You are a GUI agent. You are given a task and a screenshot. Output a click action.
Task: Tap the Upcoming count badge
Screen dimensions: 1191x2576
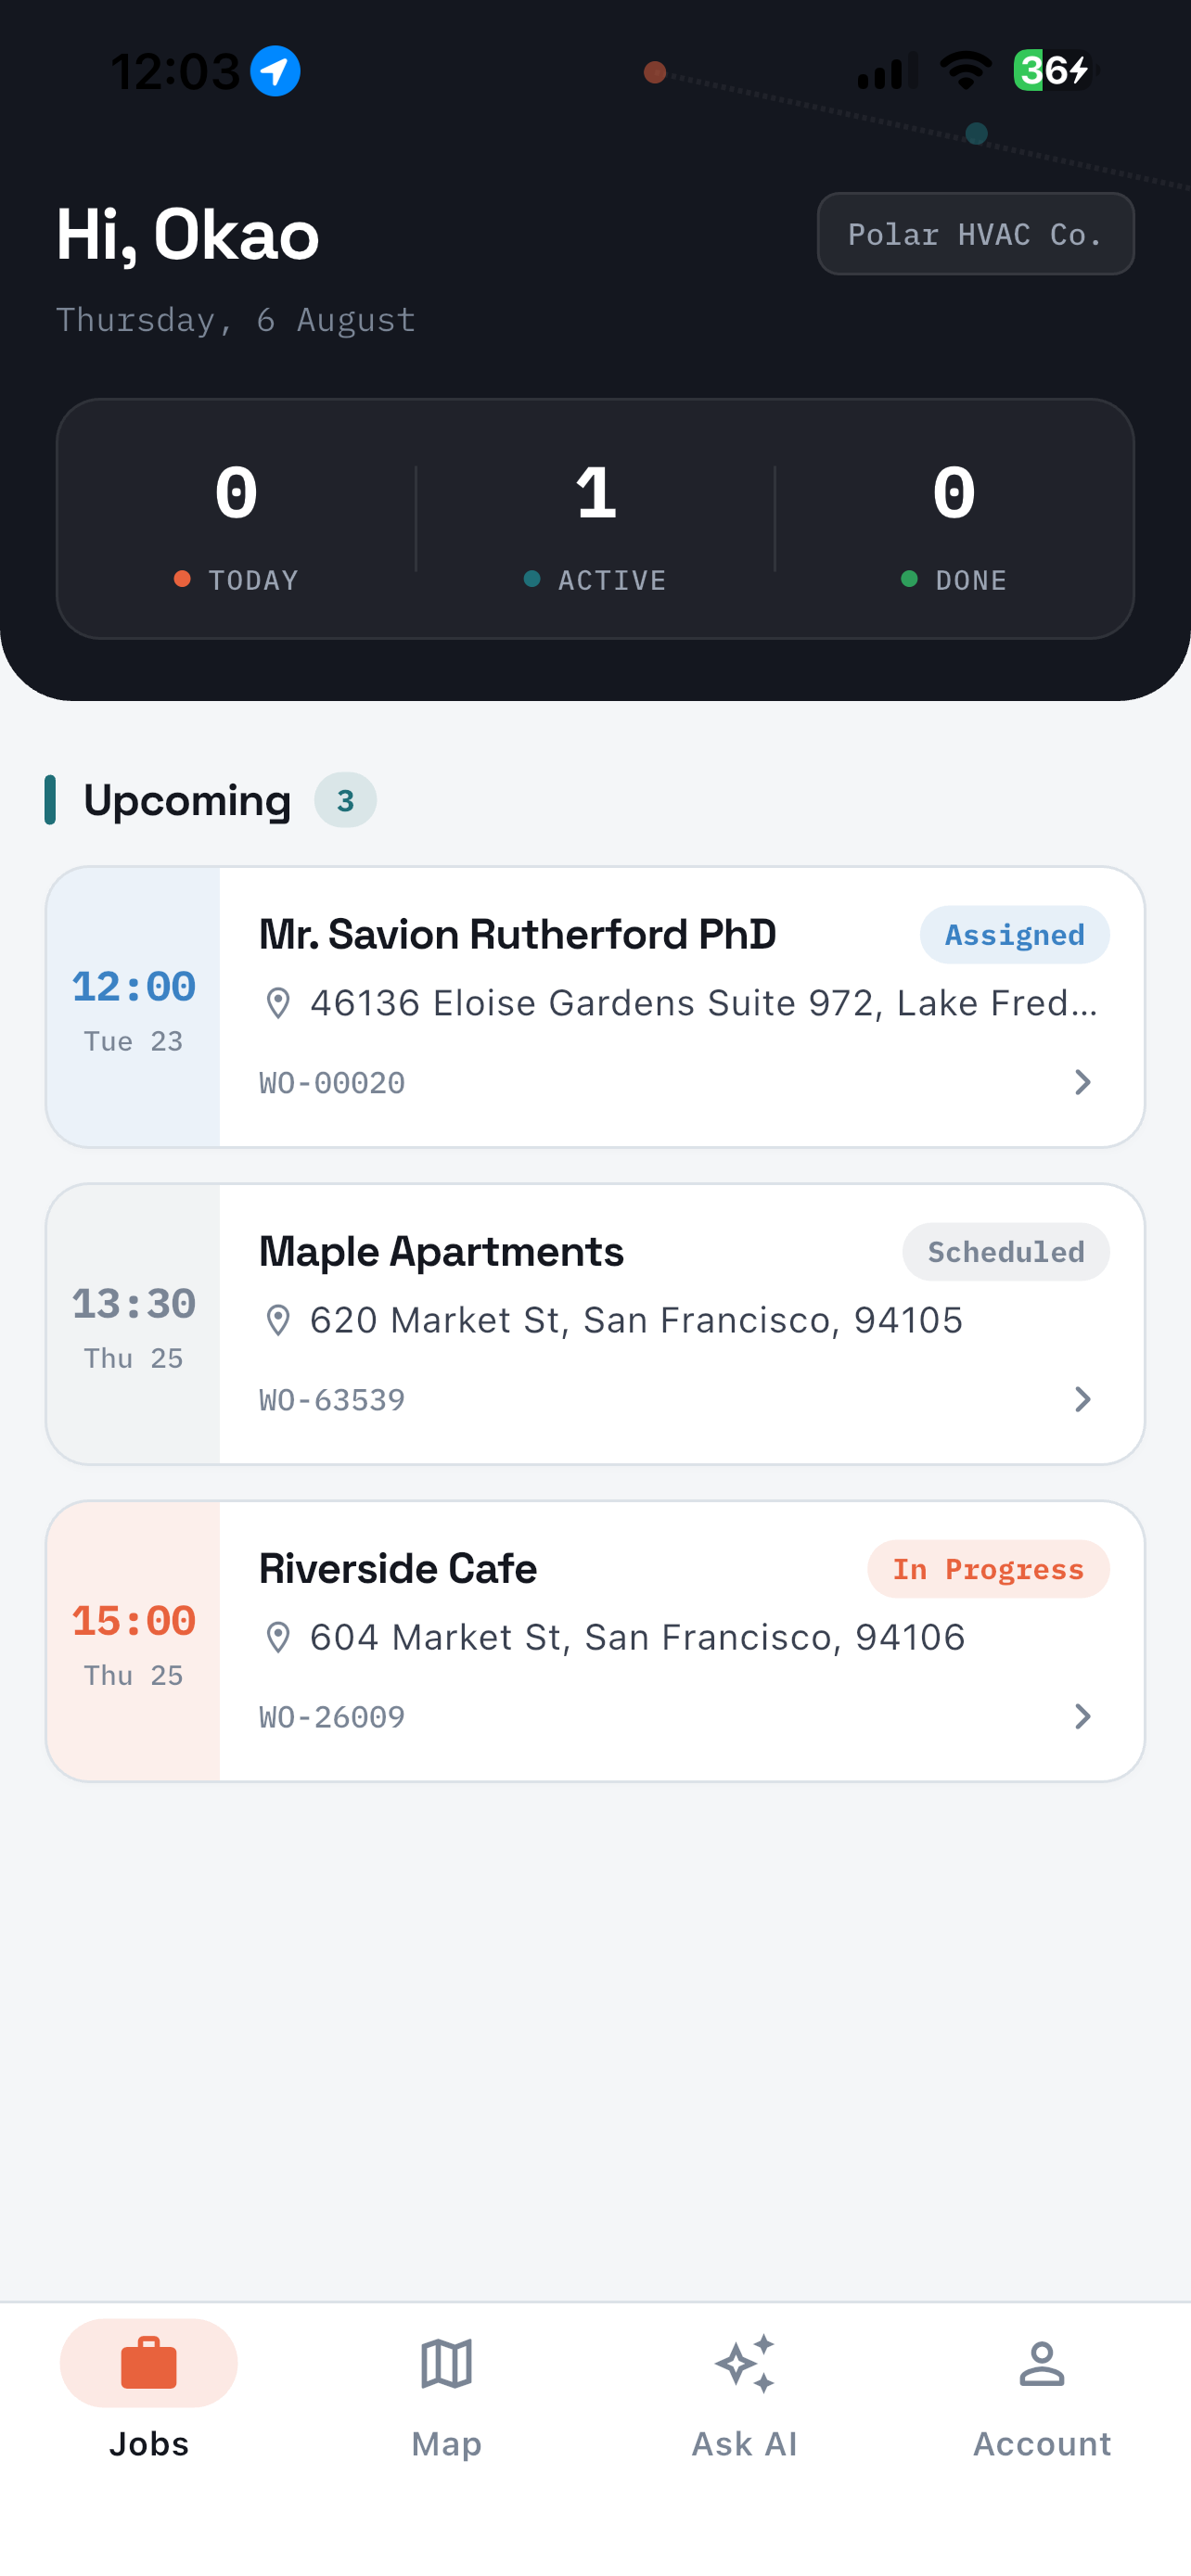[x=345, y=800]
